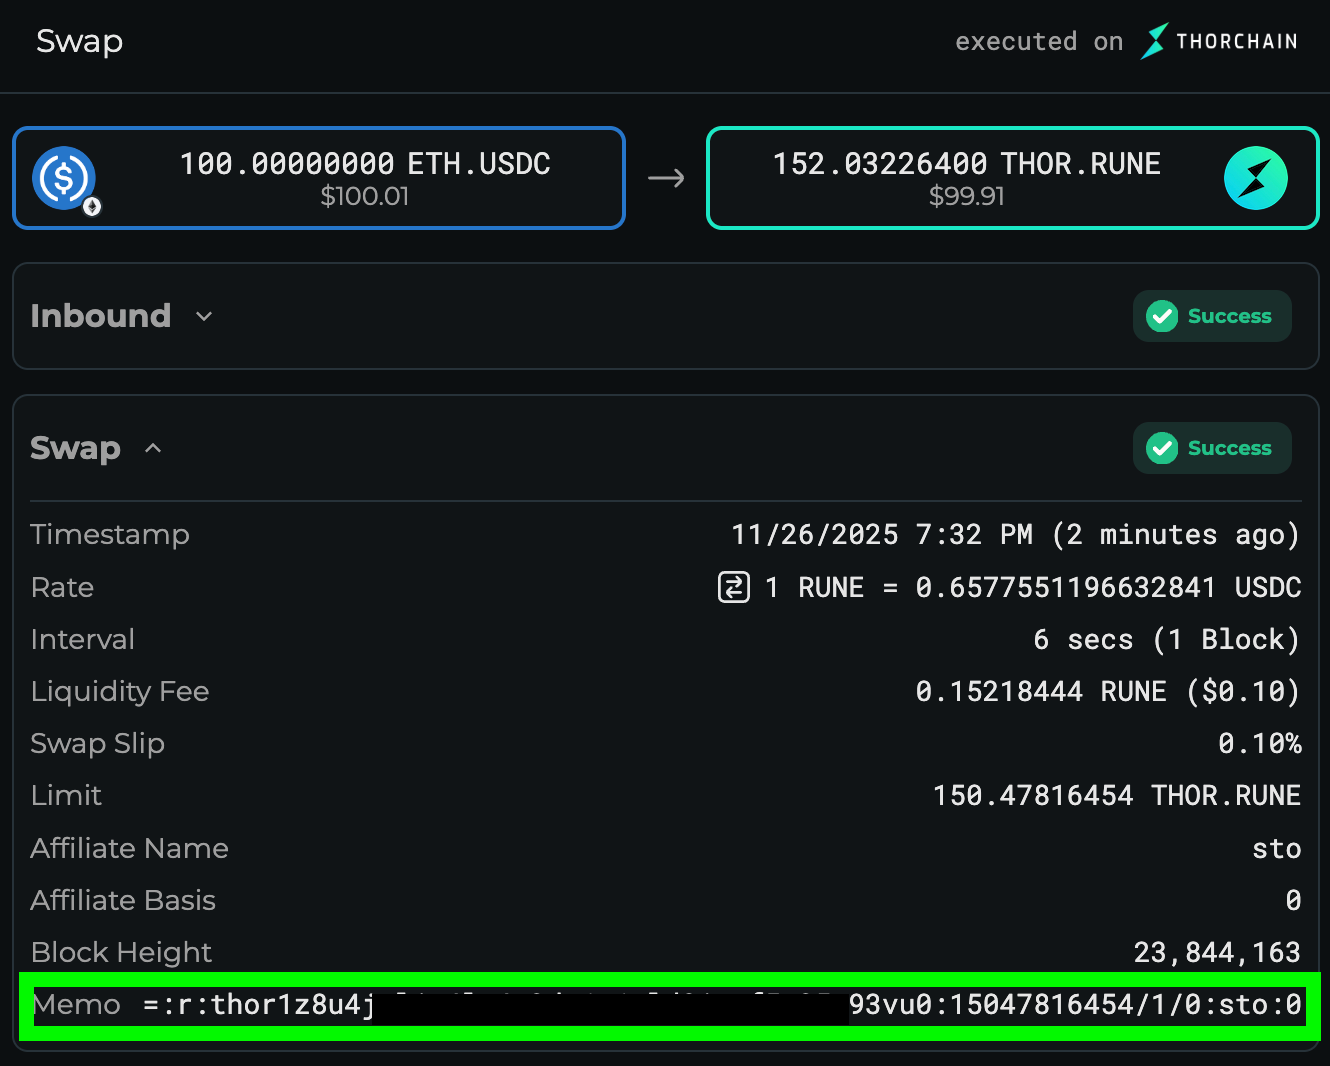Click the 100.00000000 ETH.USDC amount
This screenshot has height=1066, width=1330.
pos(365,164)
